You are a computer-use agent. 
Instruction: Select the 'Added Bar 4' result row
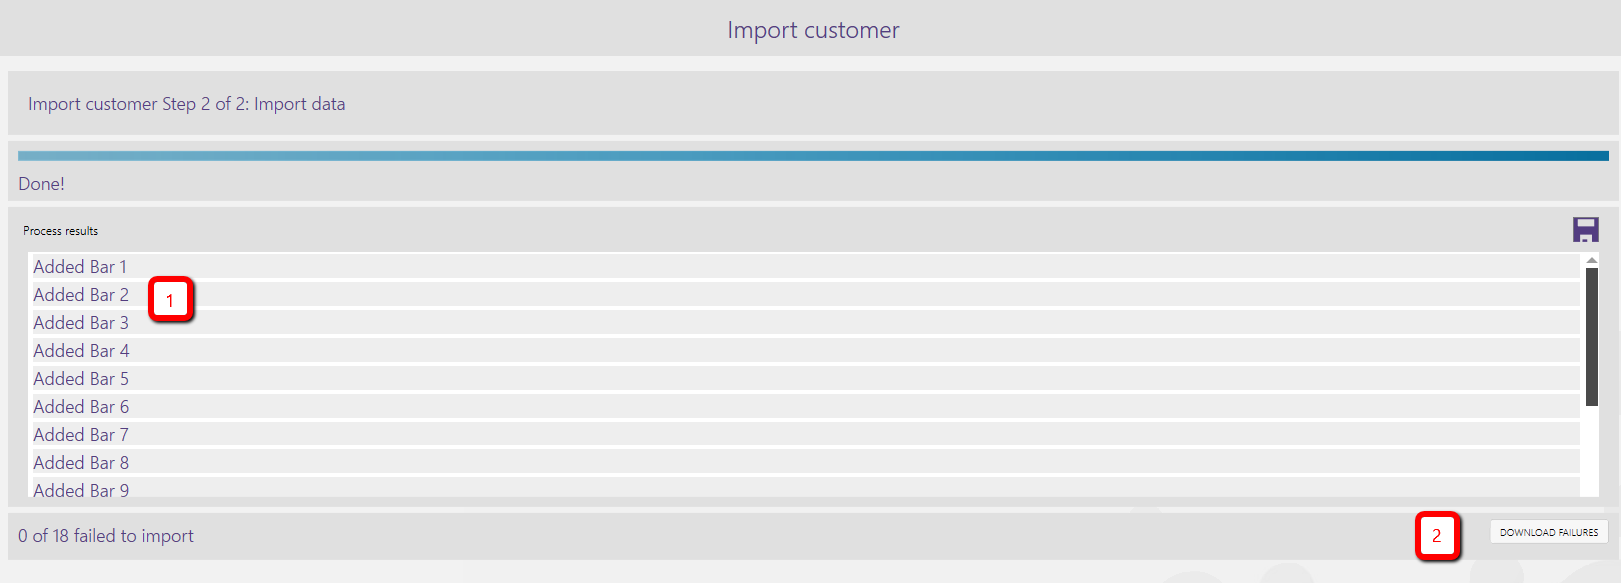[804, 351]
